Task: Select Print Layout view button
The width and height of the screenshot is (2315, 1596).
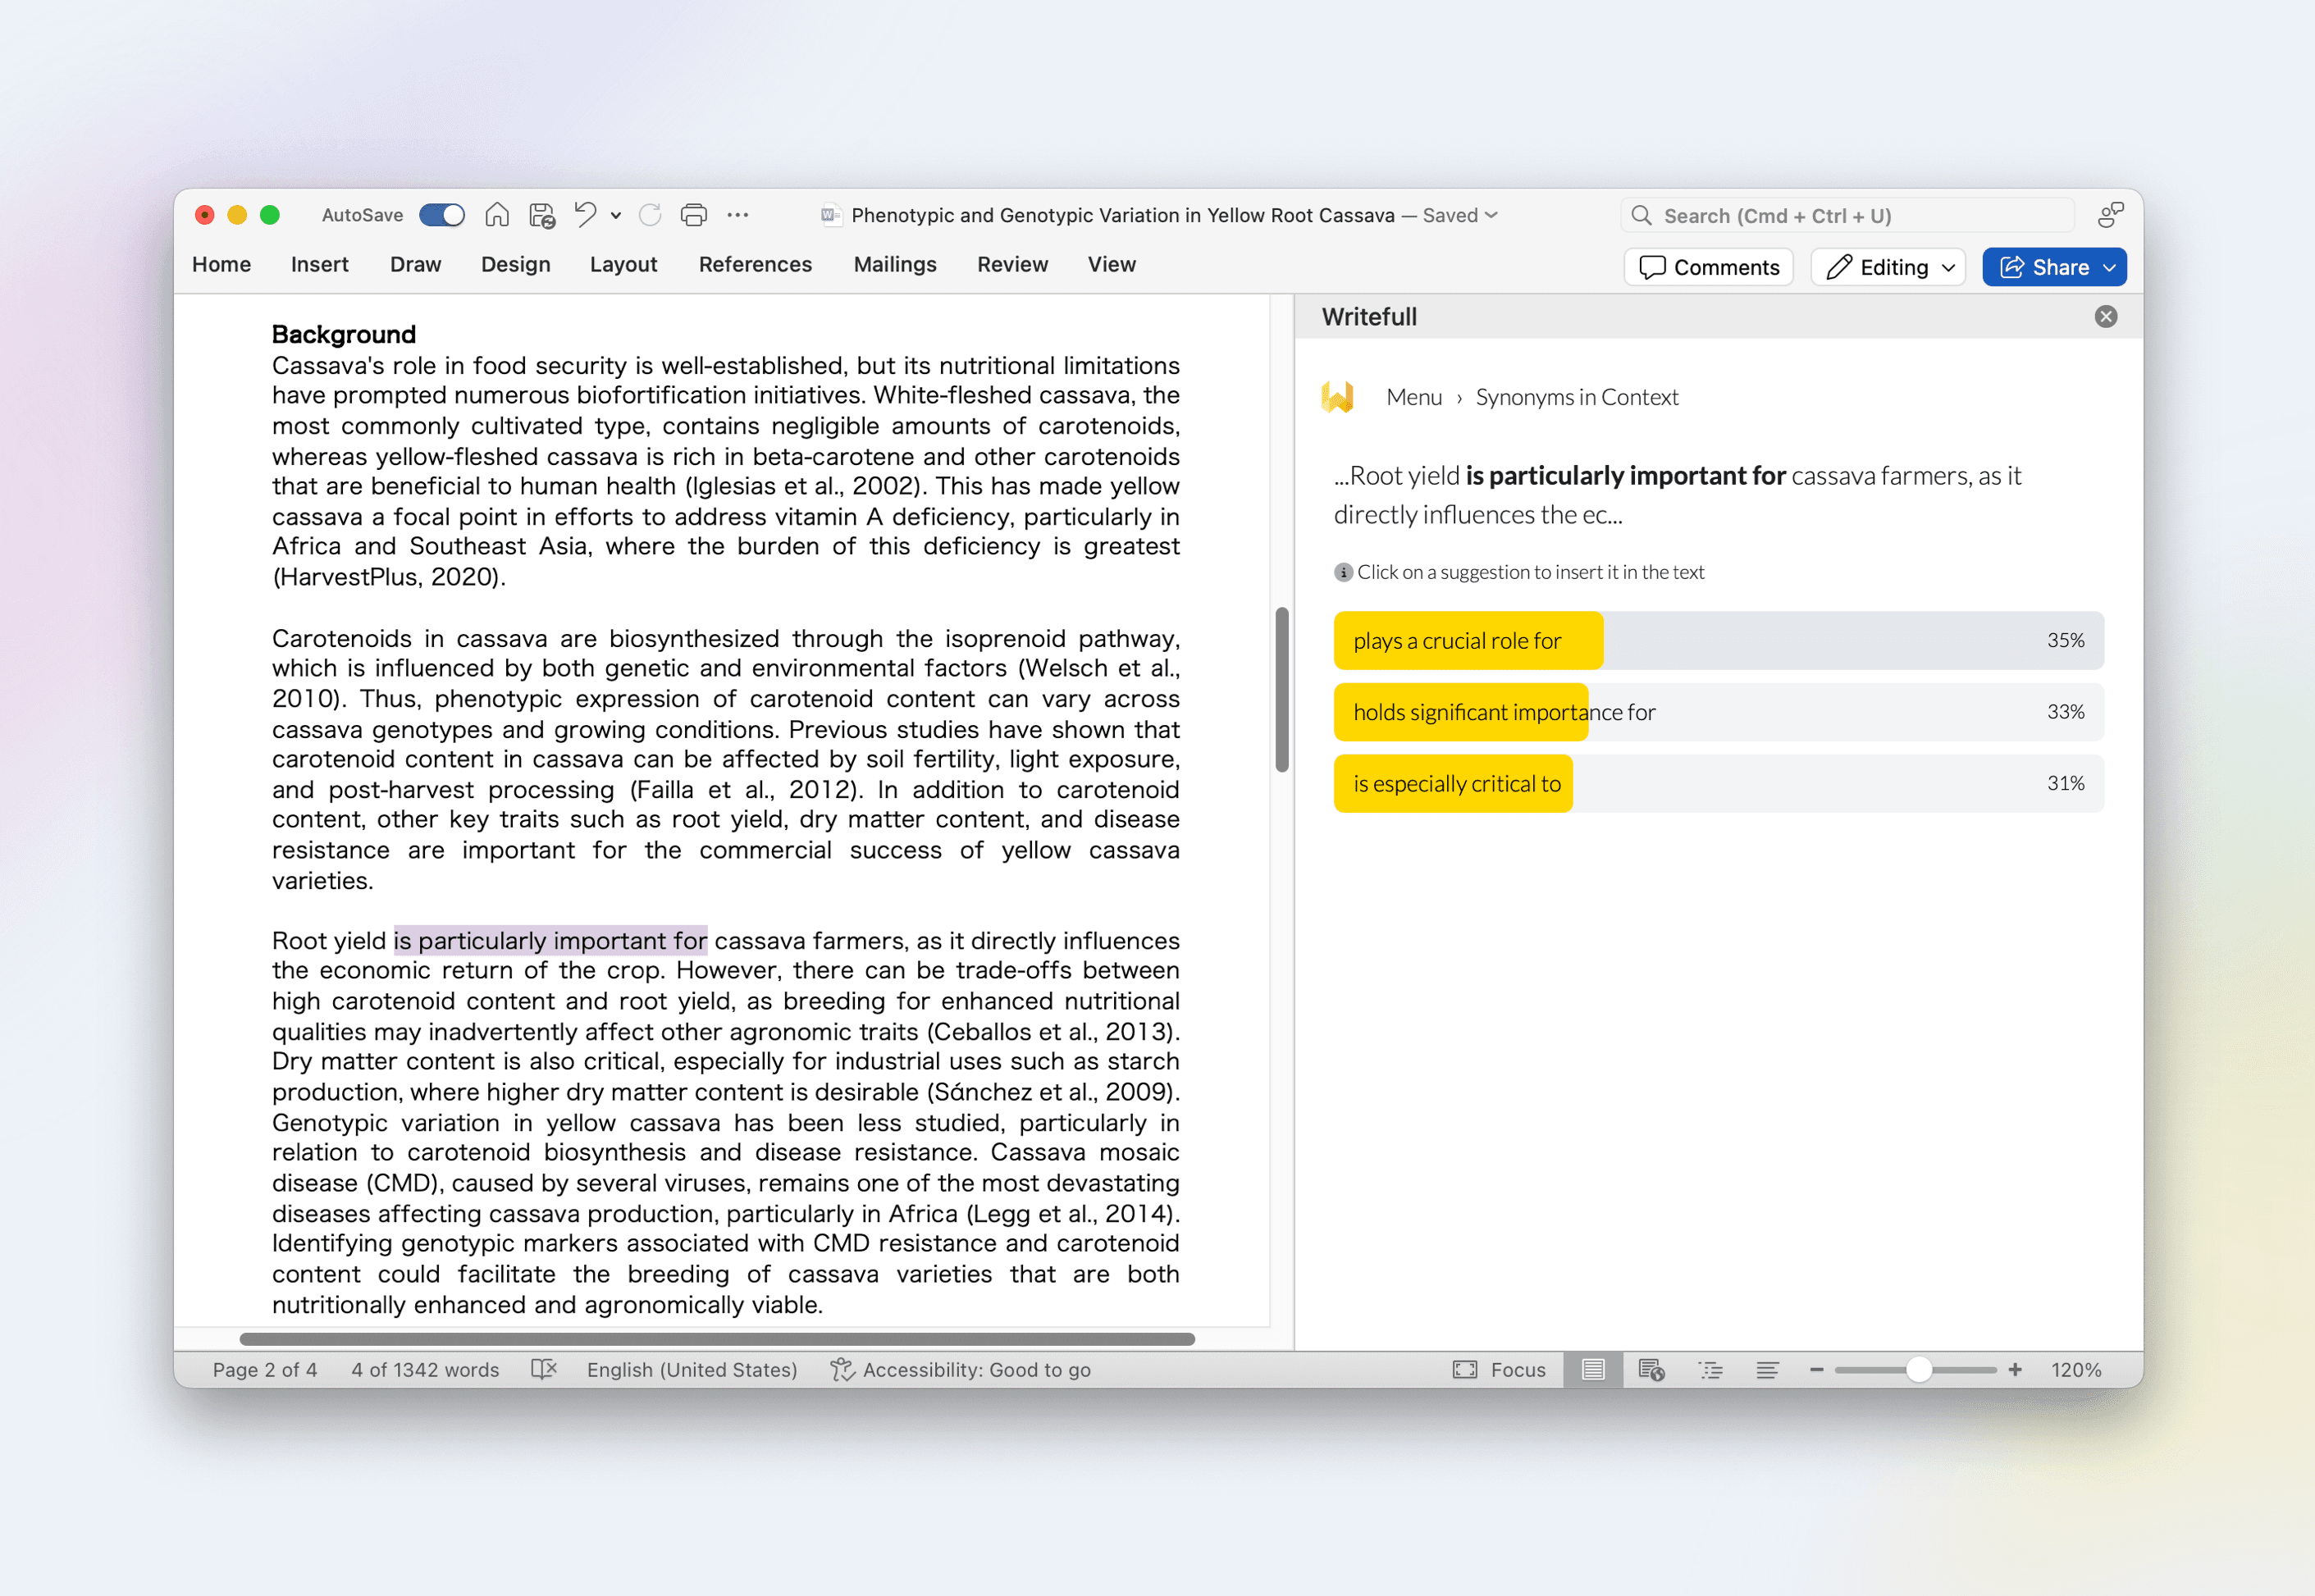Action: (1593, 1369)
